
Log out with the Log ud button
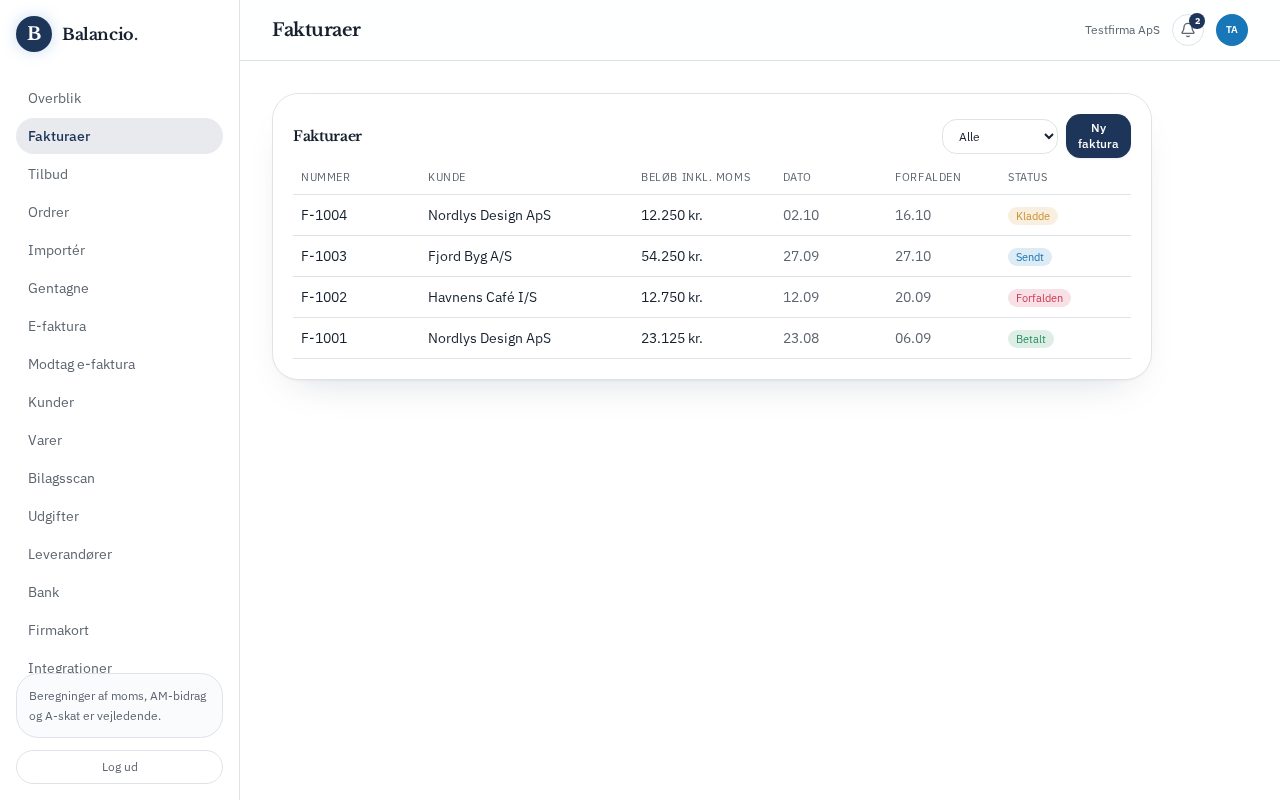(119, 767)
